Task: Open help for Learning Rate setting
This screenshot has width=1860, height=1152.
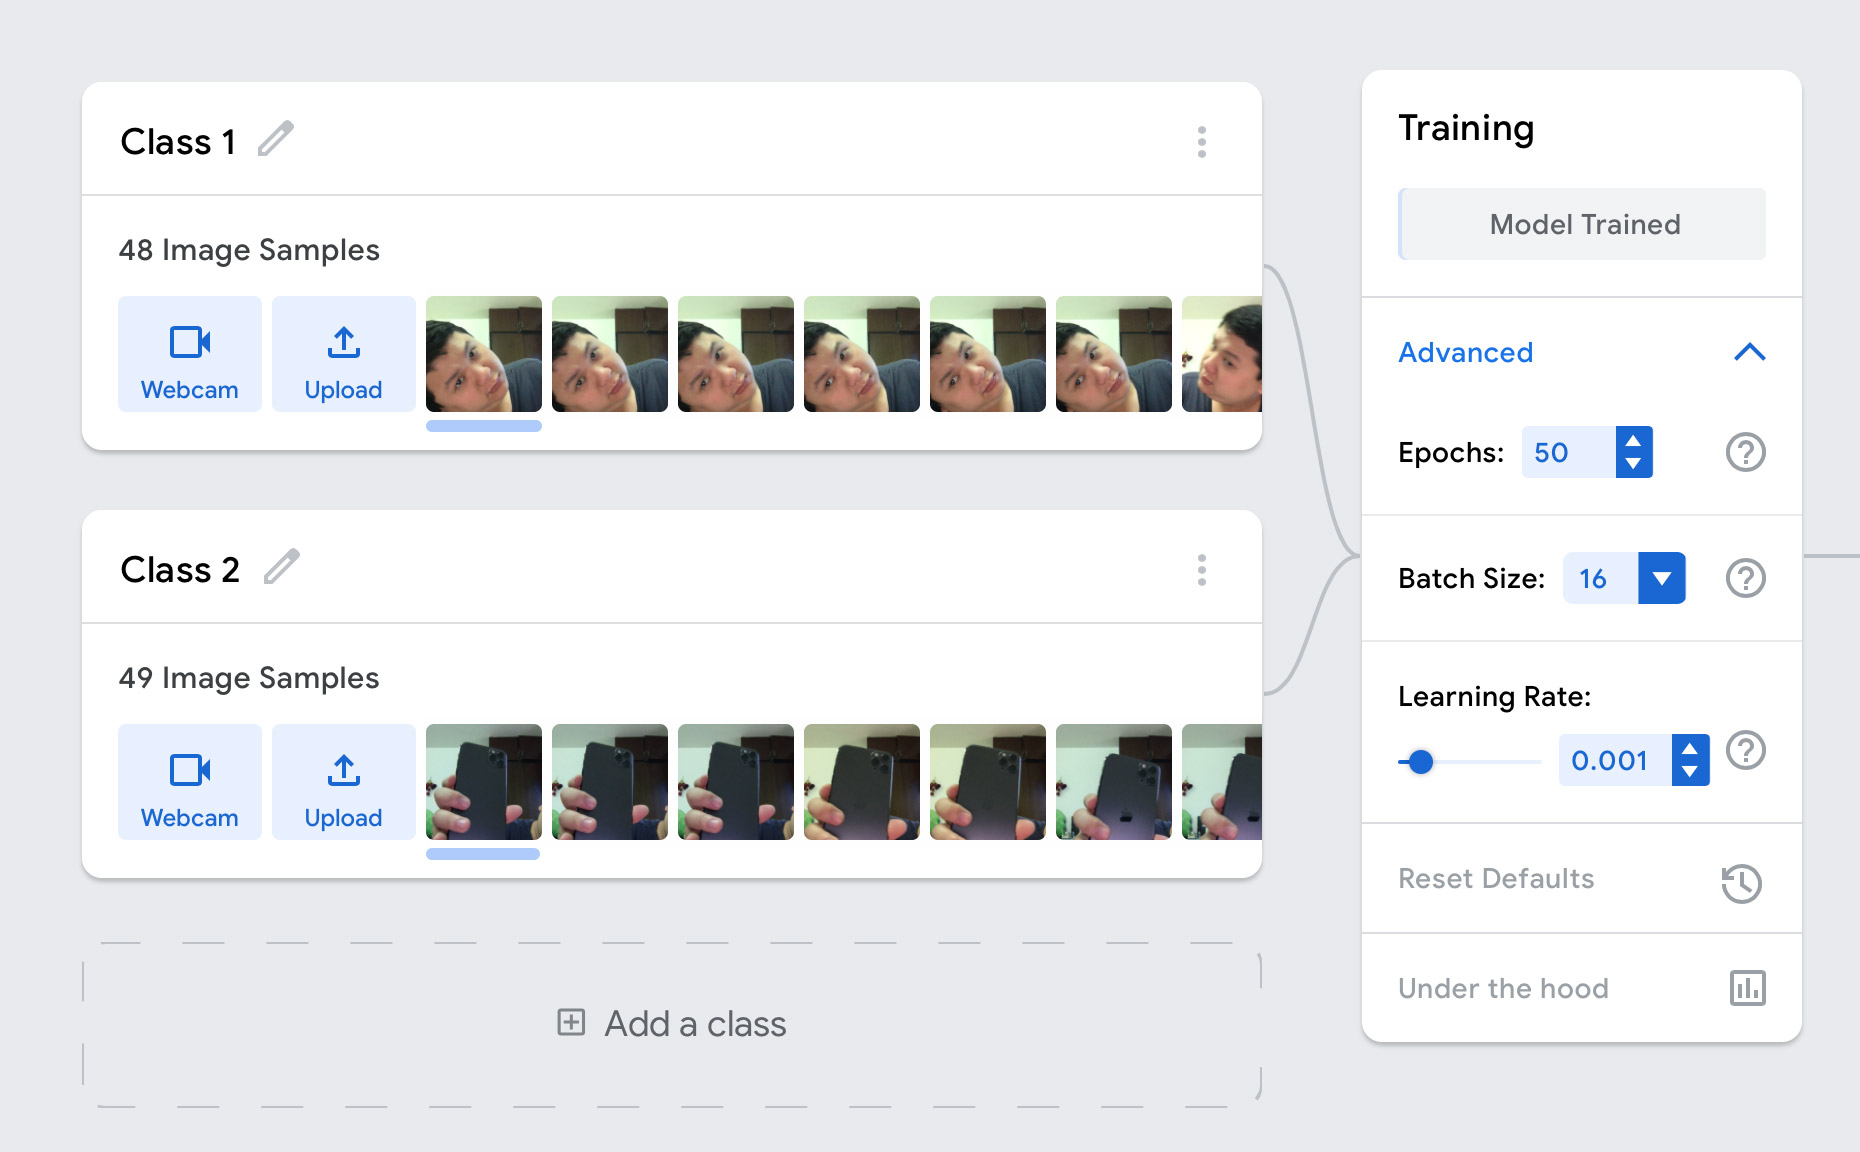Action: coord(1746,750)
